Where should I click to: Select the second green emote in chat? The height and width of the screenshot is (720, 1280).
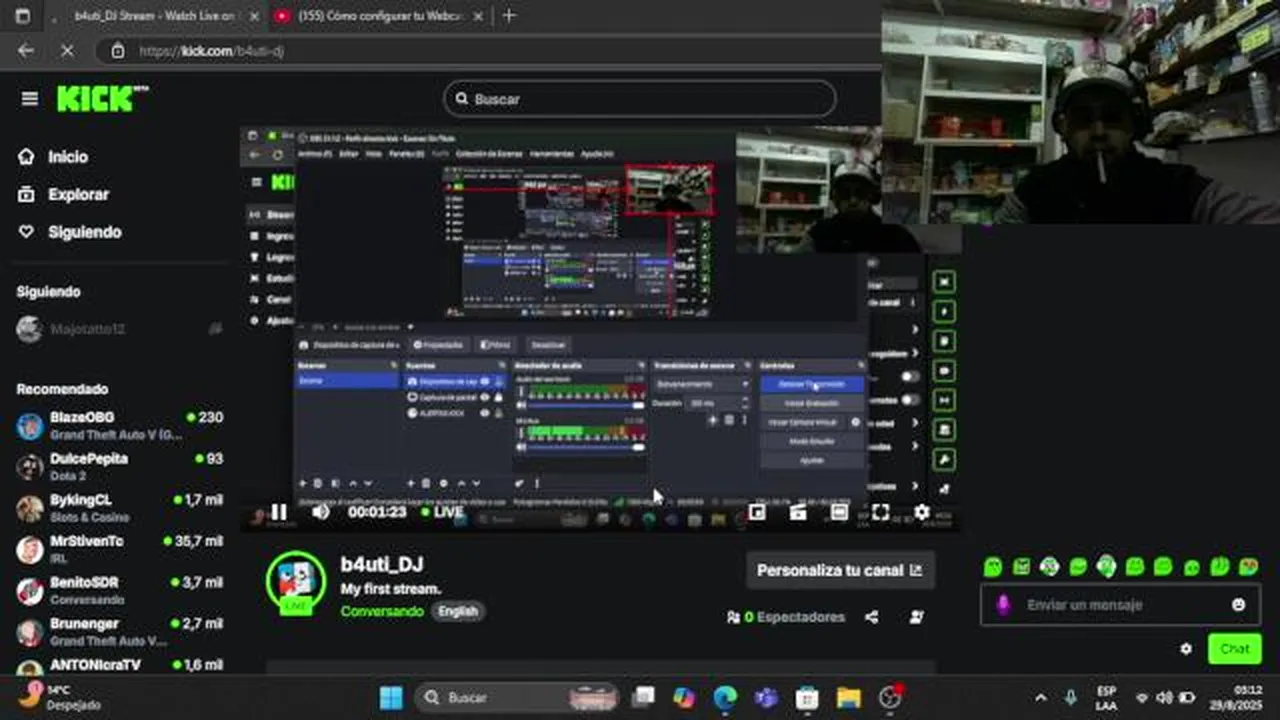click(x=1021, y=567)
